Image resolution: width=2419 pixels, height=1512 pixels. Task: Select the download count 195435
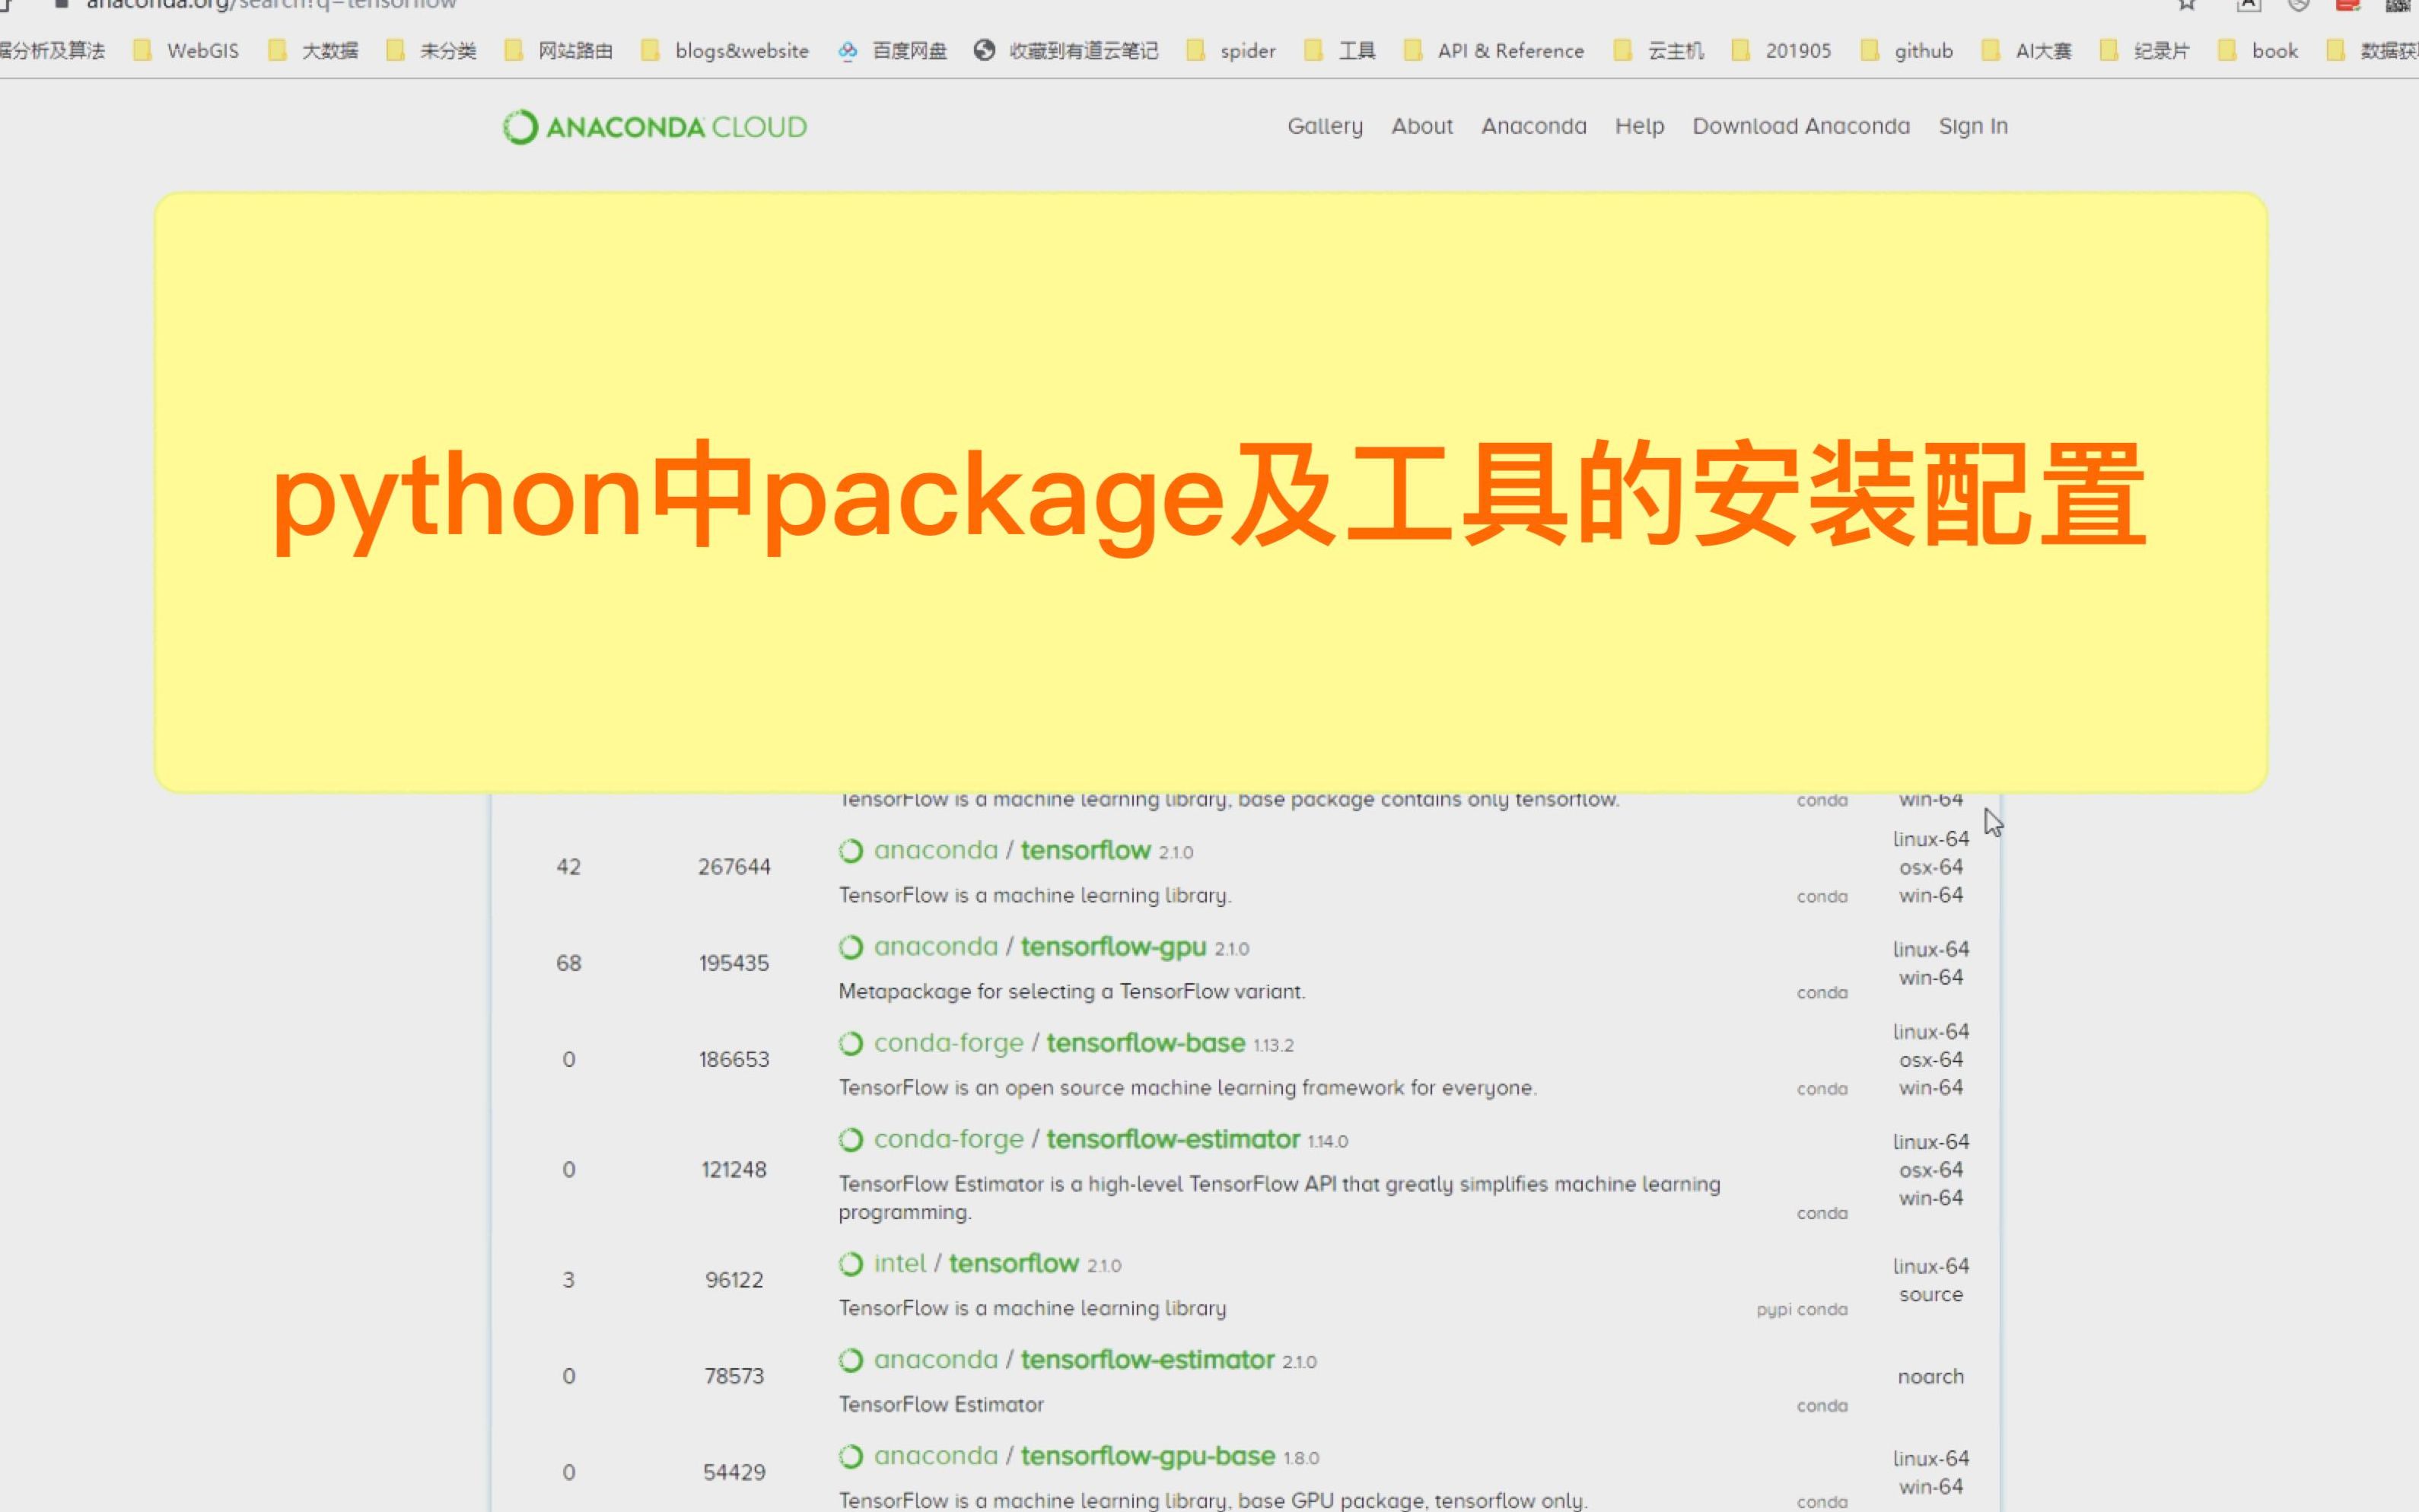coord(734,963)
